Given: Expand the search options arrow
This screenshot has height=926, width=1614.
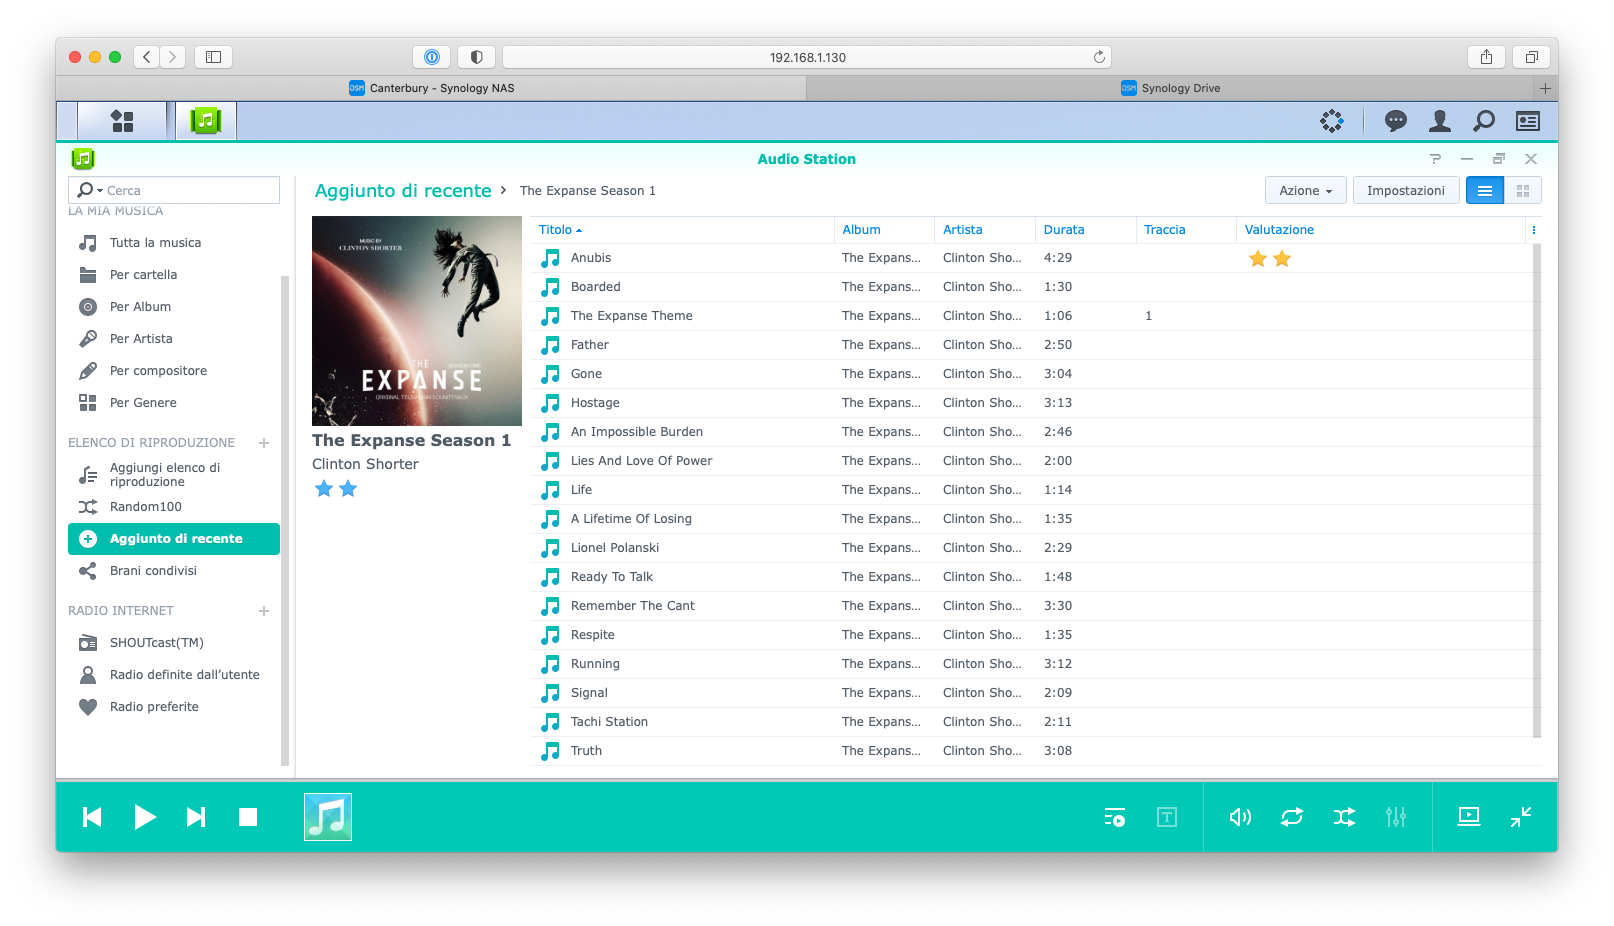Looking at the screenshot, I should pyautogui.click(x=100, y=190).
